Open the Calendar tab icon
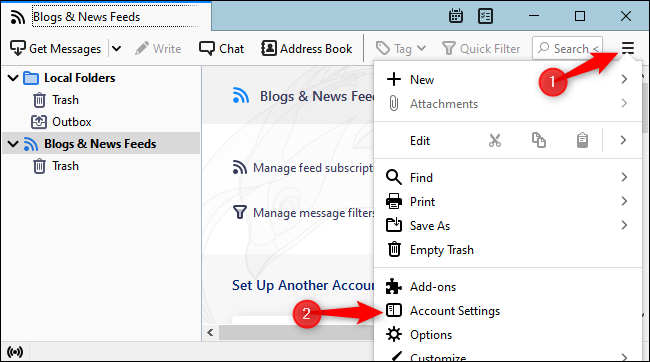Screen dimensions: 650x362 pyautogui.click(x=456, y=16)
